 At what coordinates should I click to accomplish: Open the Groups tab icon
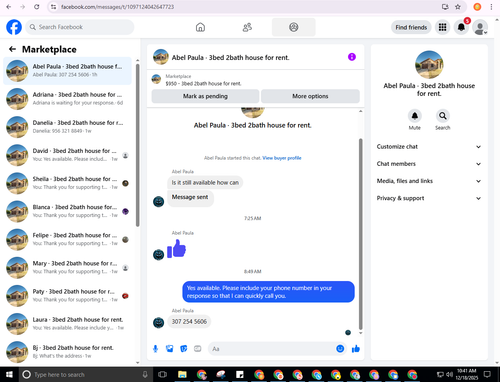[x=294, y=27]
